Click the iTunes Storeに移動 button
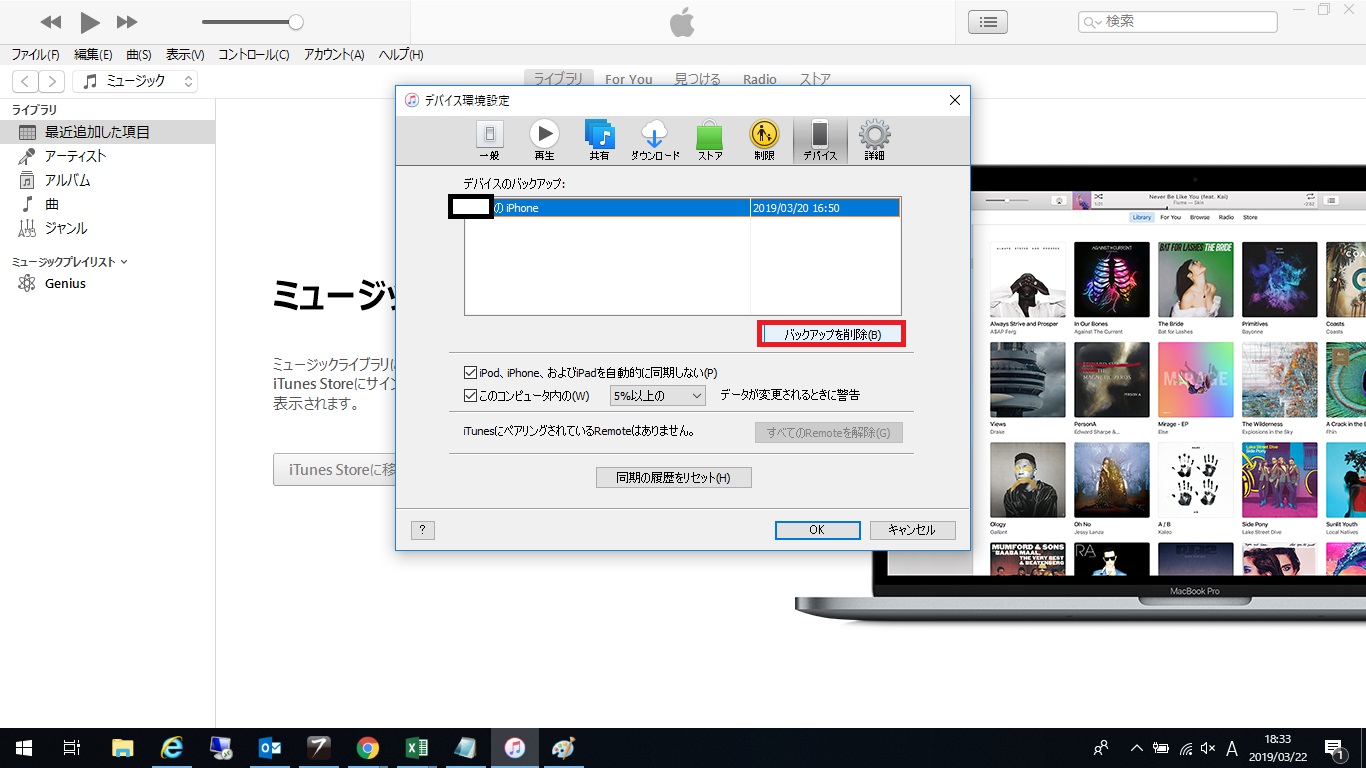This screenshot has height=768, width=1366. click(x=343, y=470)
